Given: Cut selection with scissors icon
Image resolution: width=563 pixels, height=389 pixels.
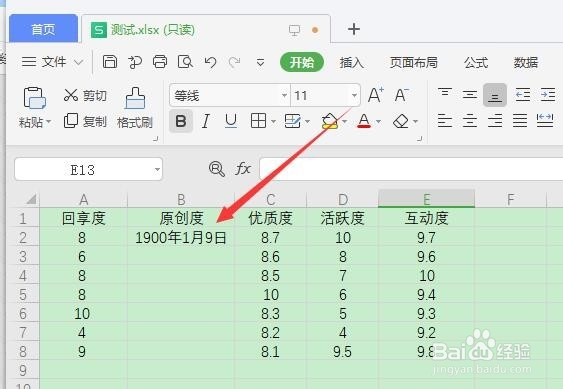Looking at the screenshot, I should (71, 95).
